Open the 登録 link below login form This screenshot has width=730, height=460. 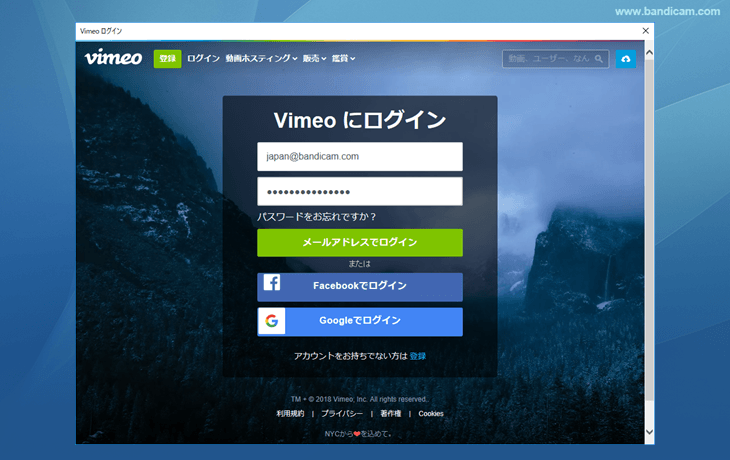[418, 356]
